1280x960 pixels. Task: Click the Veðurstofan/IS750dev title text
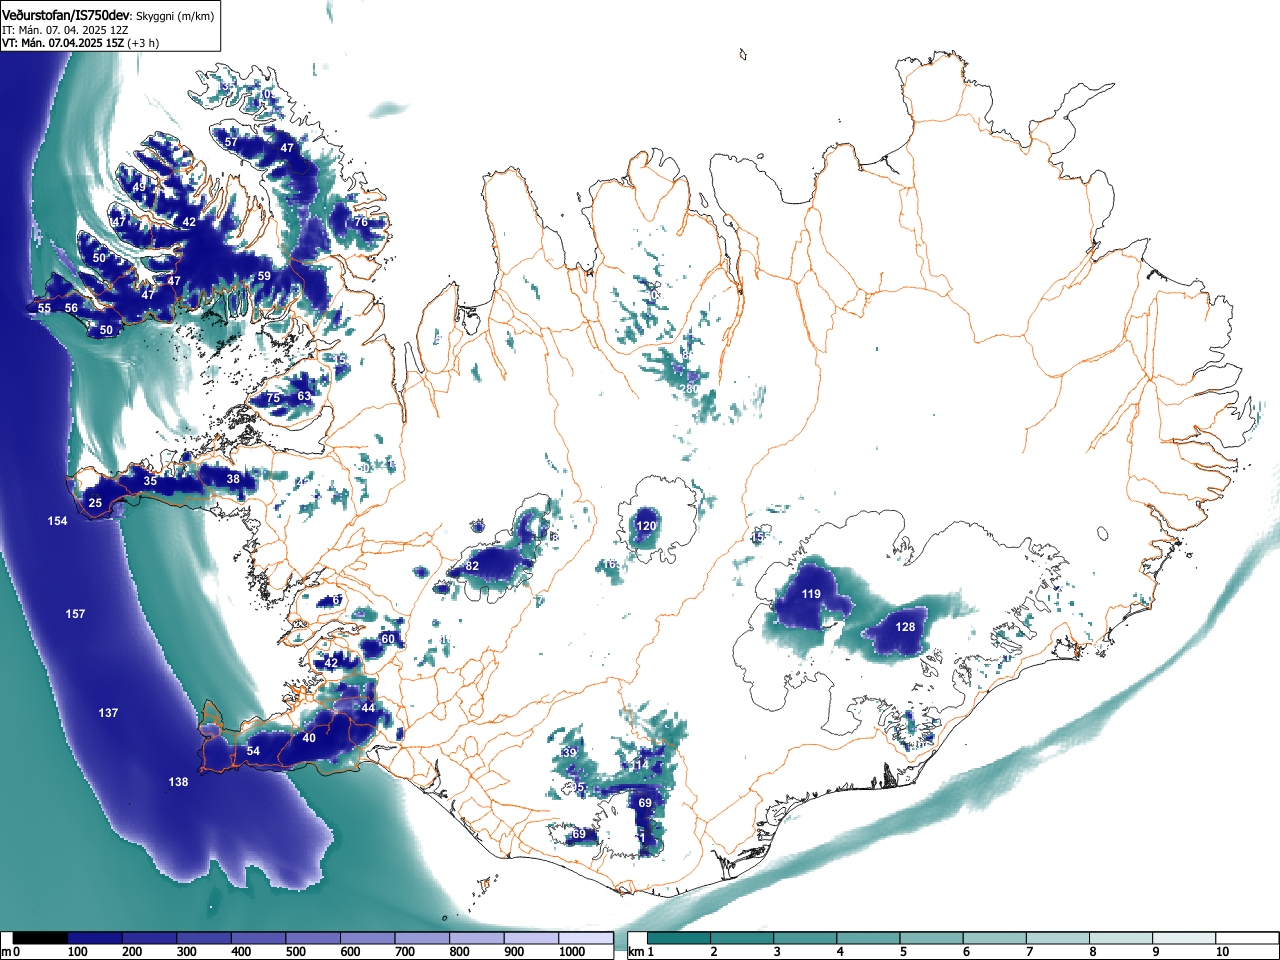[x=65, y=16]
